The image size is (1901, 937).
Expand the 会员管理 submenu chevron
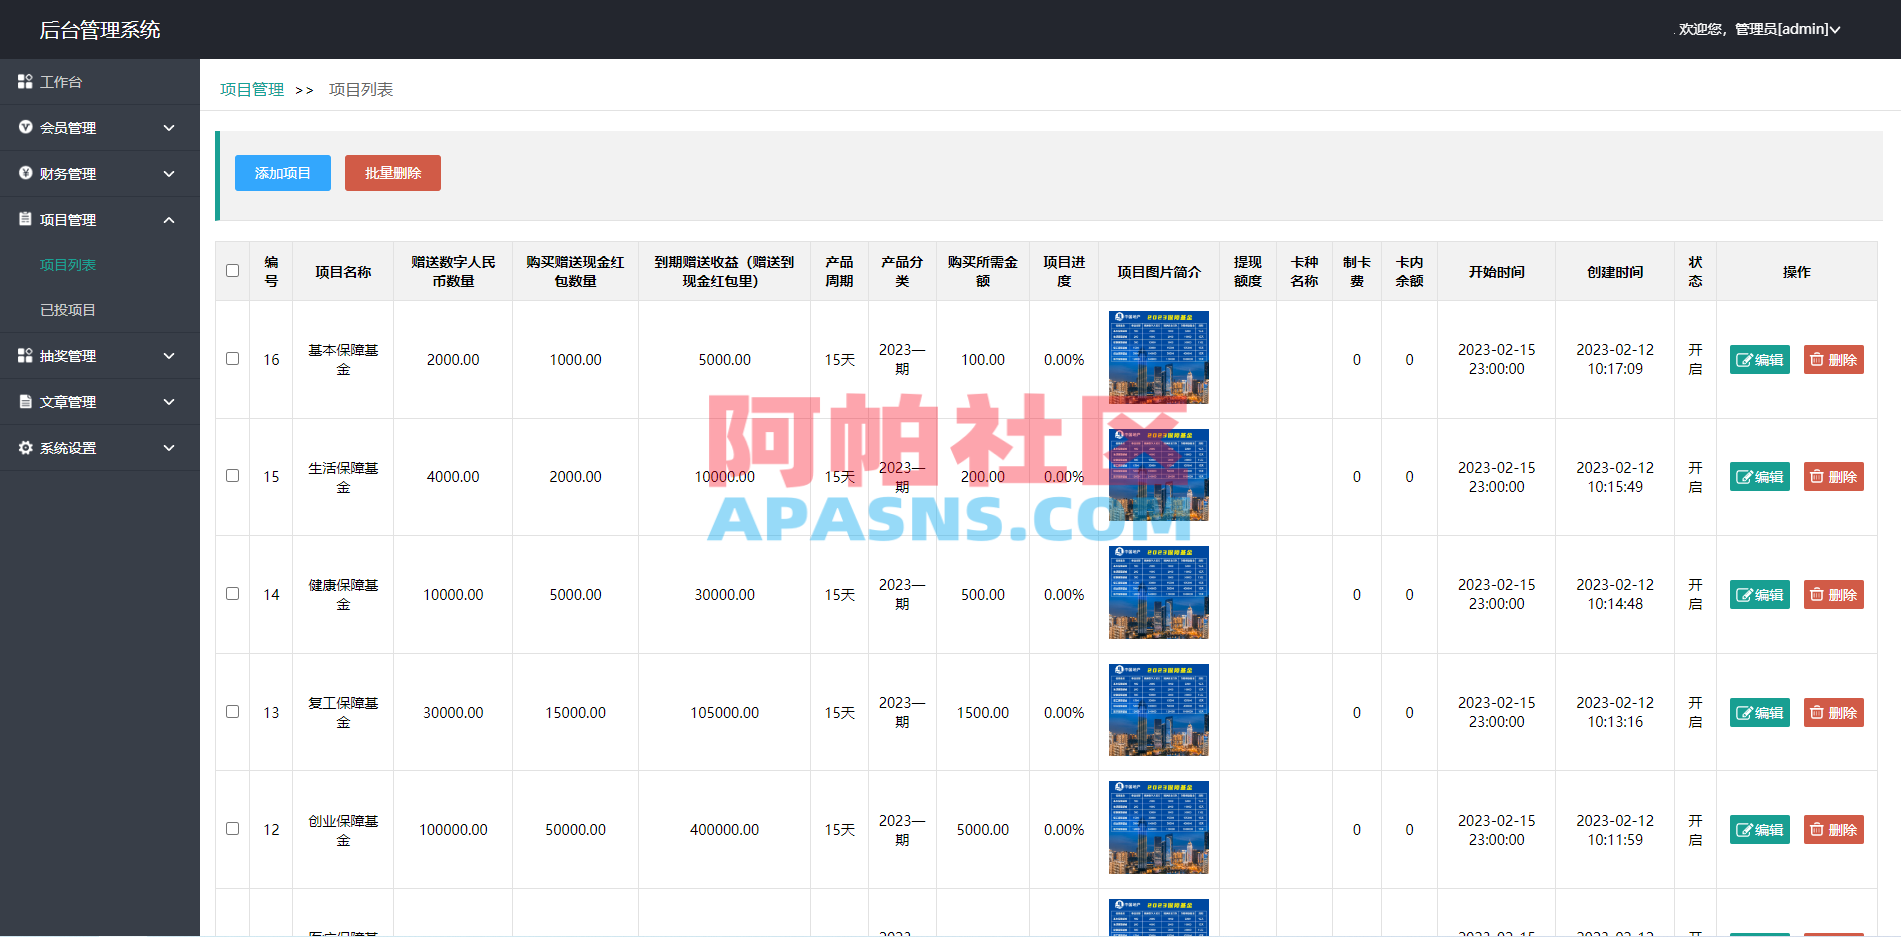(169, 128)
